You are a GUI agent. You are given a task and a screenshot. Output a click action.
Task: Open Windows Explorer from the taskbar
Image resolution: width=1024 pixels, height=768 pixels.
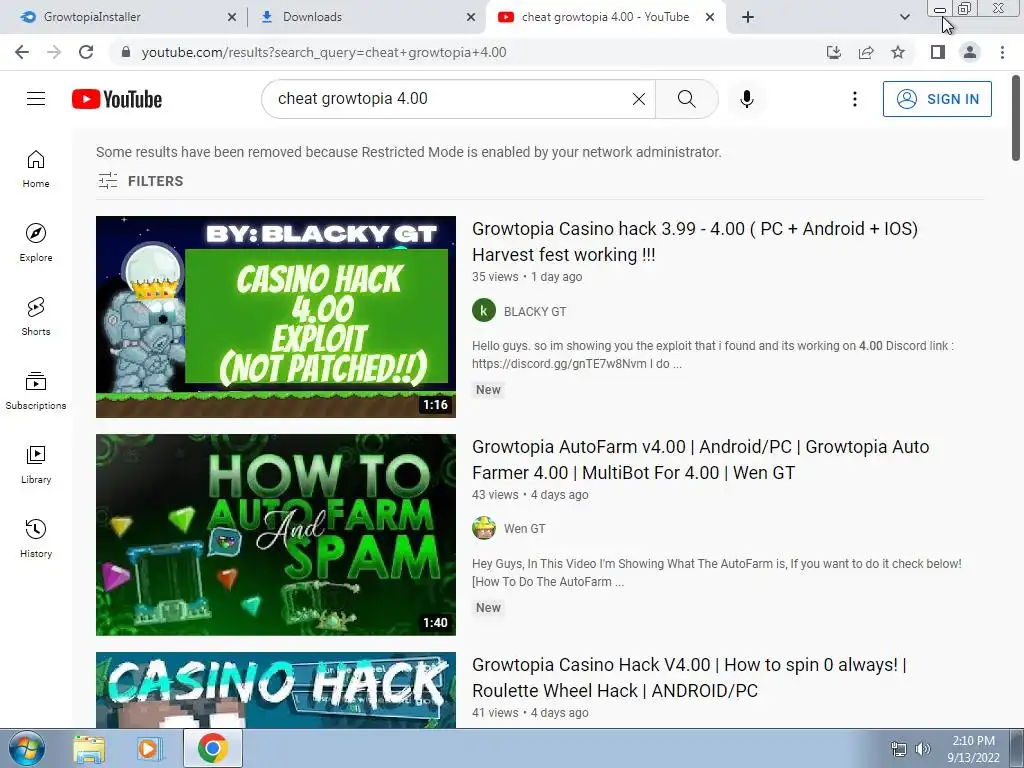(89, 748)
